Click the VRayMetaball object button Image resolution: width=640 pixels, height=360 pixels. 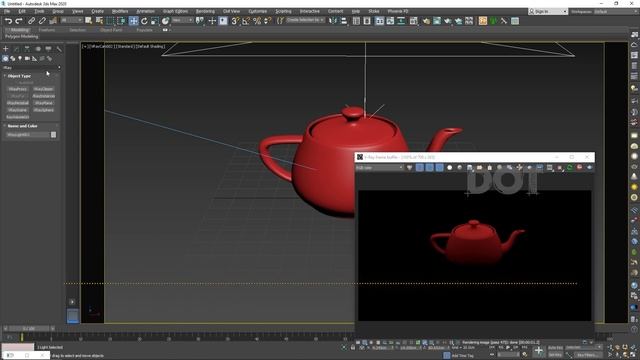coord(18,103)
